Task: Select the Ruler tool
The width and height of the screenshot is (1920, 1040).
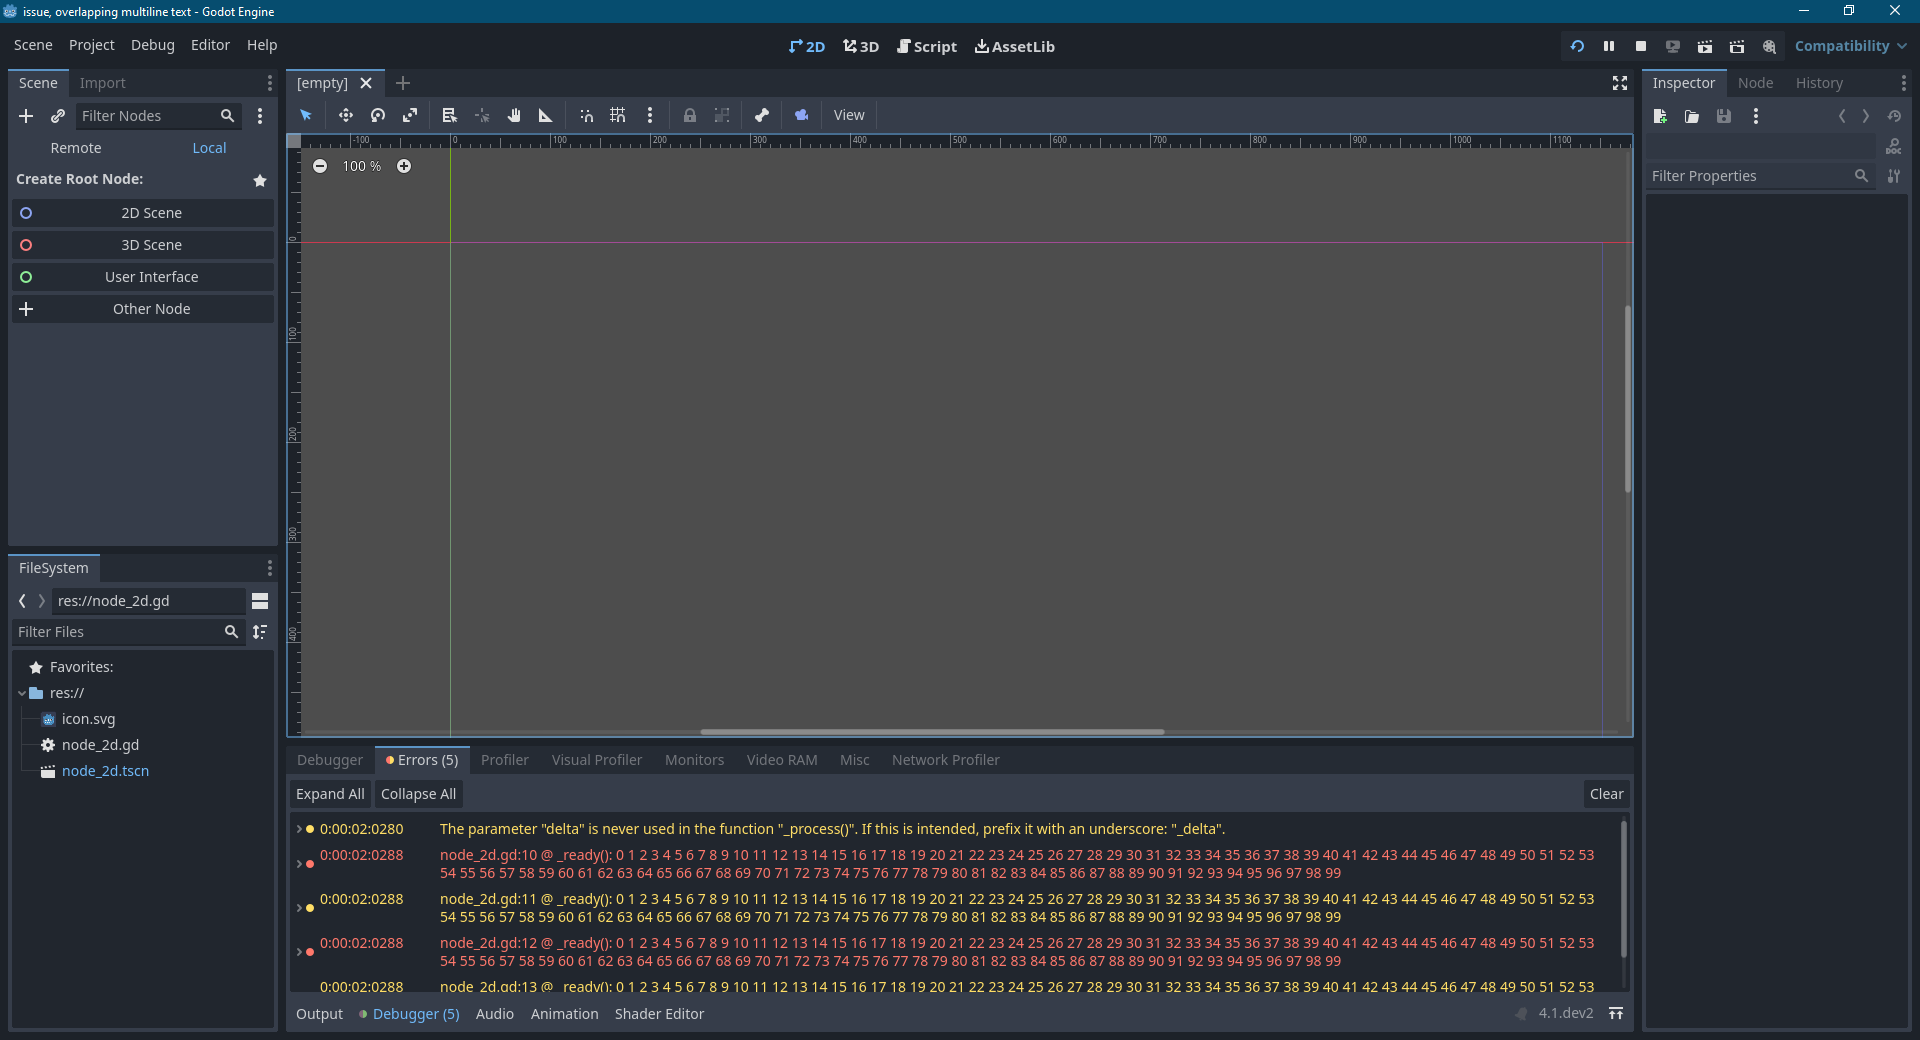Action: coord(545,115)
